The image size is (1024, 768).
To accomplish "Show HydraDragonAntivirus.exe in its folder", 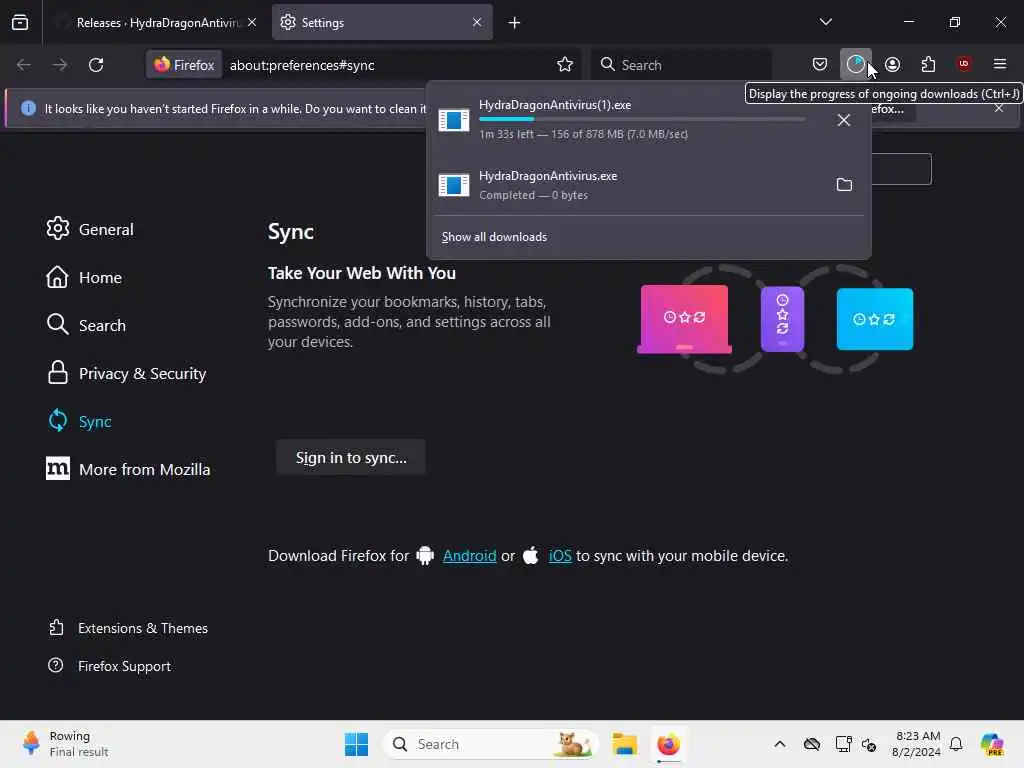I will pyautogui.click(x=844, y=185).
